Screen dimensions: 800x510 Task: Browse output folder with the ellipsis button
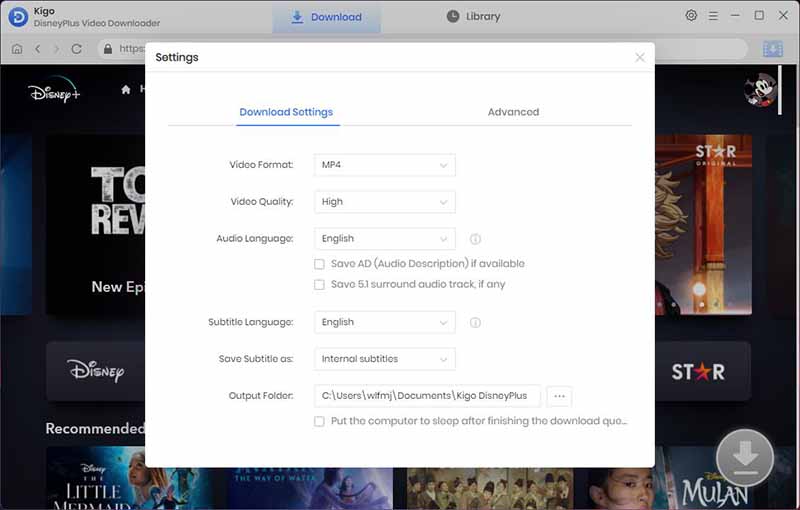pos(559,396)
